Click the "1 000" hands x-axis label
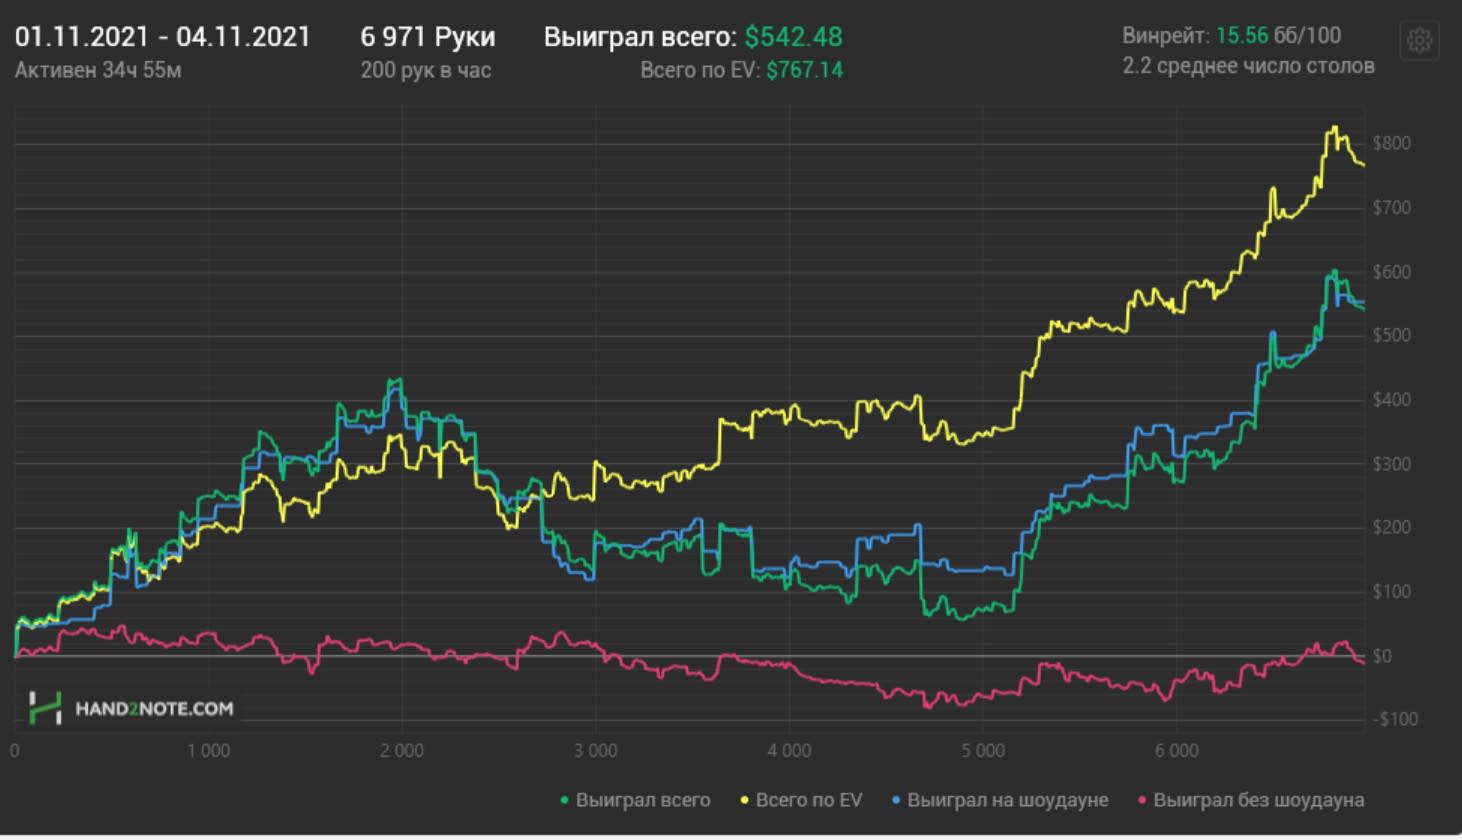The height and width of the screenshot is (840, 1462). pos(208,751)
